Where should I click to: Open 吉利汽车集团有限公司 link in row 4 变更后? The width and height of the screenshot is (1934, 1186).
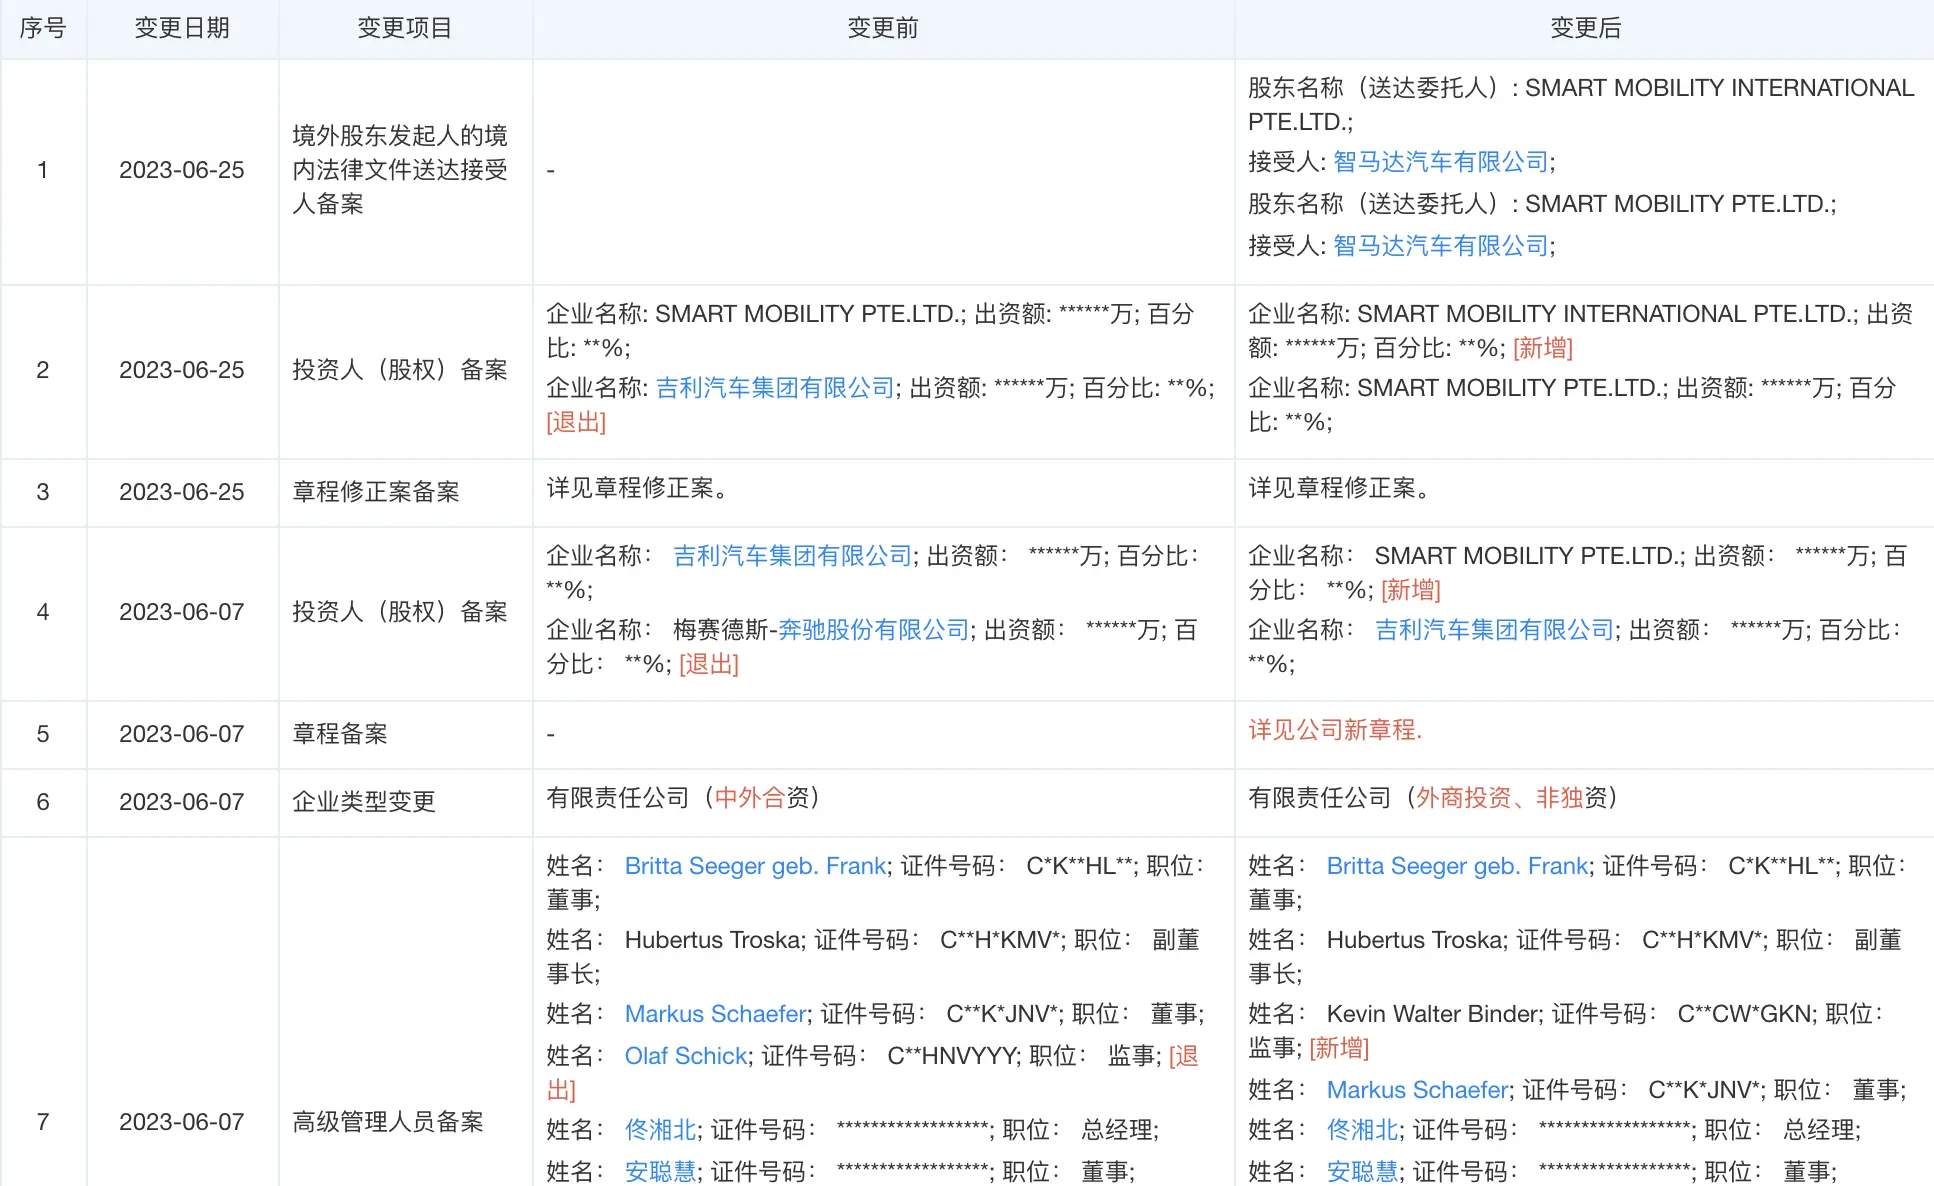[x=1495, y=630]
